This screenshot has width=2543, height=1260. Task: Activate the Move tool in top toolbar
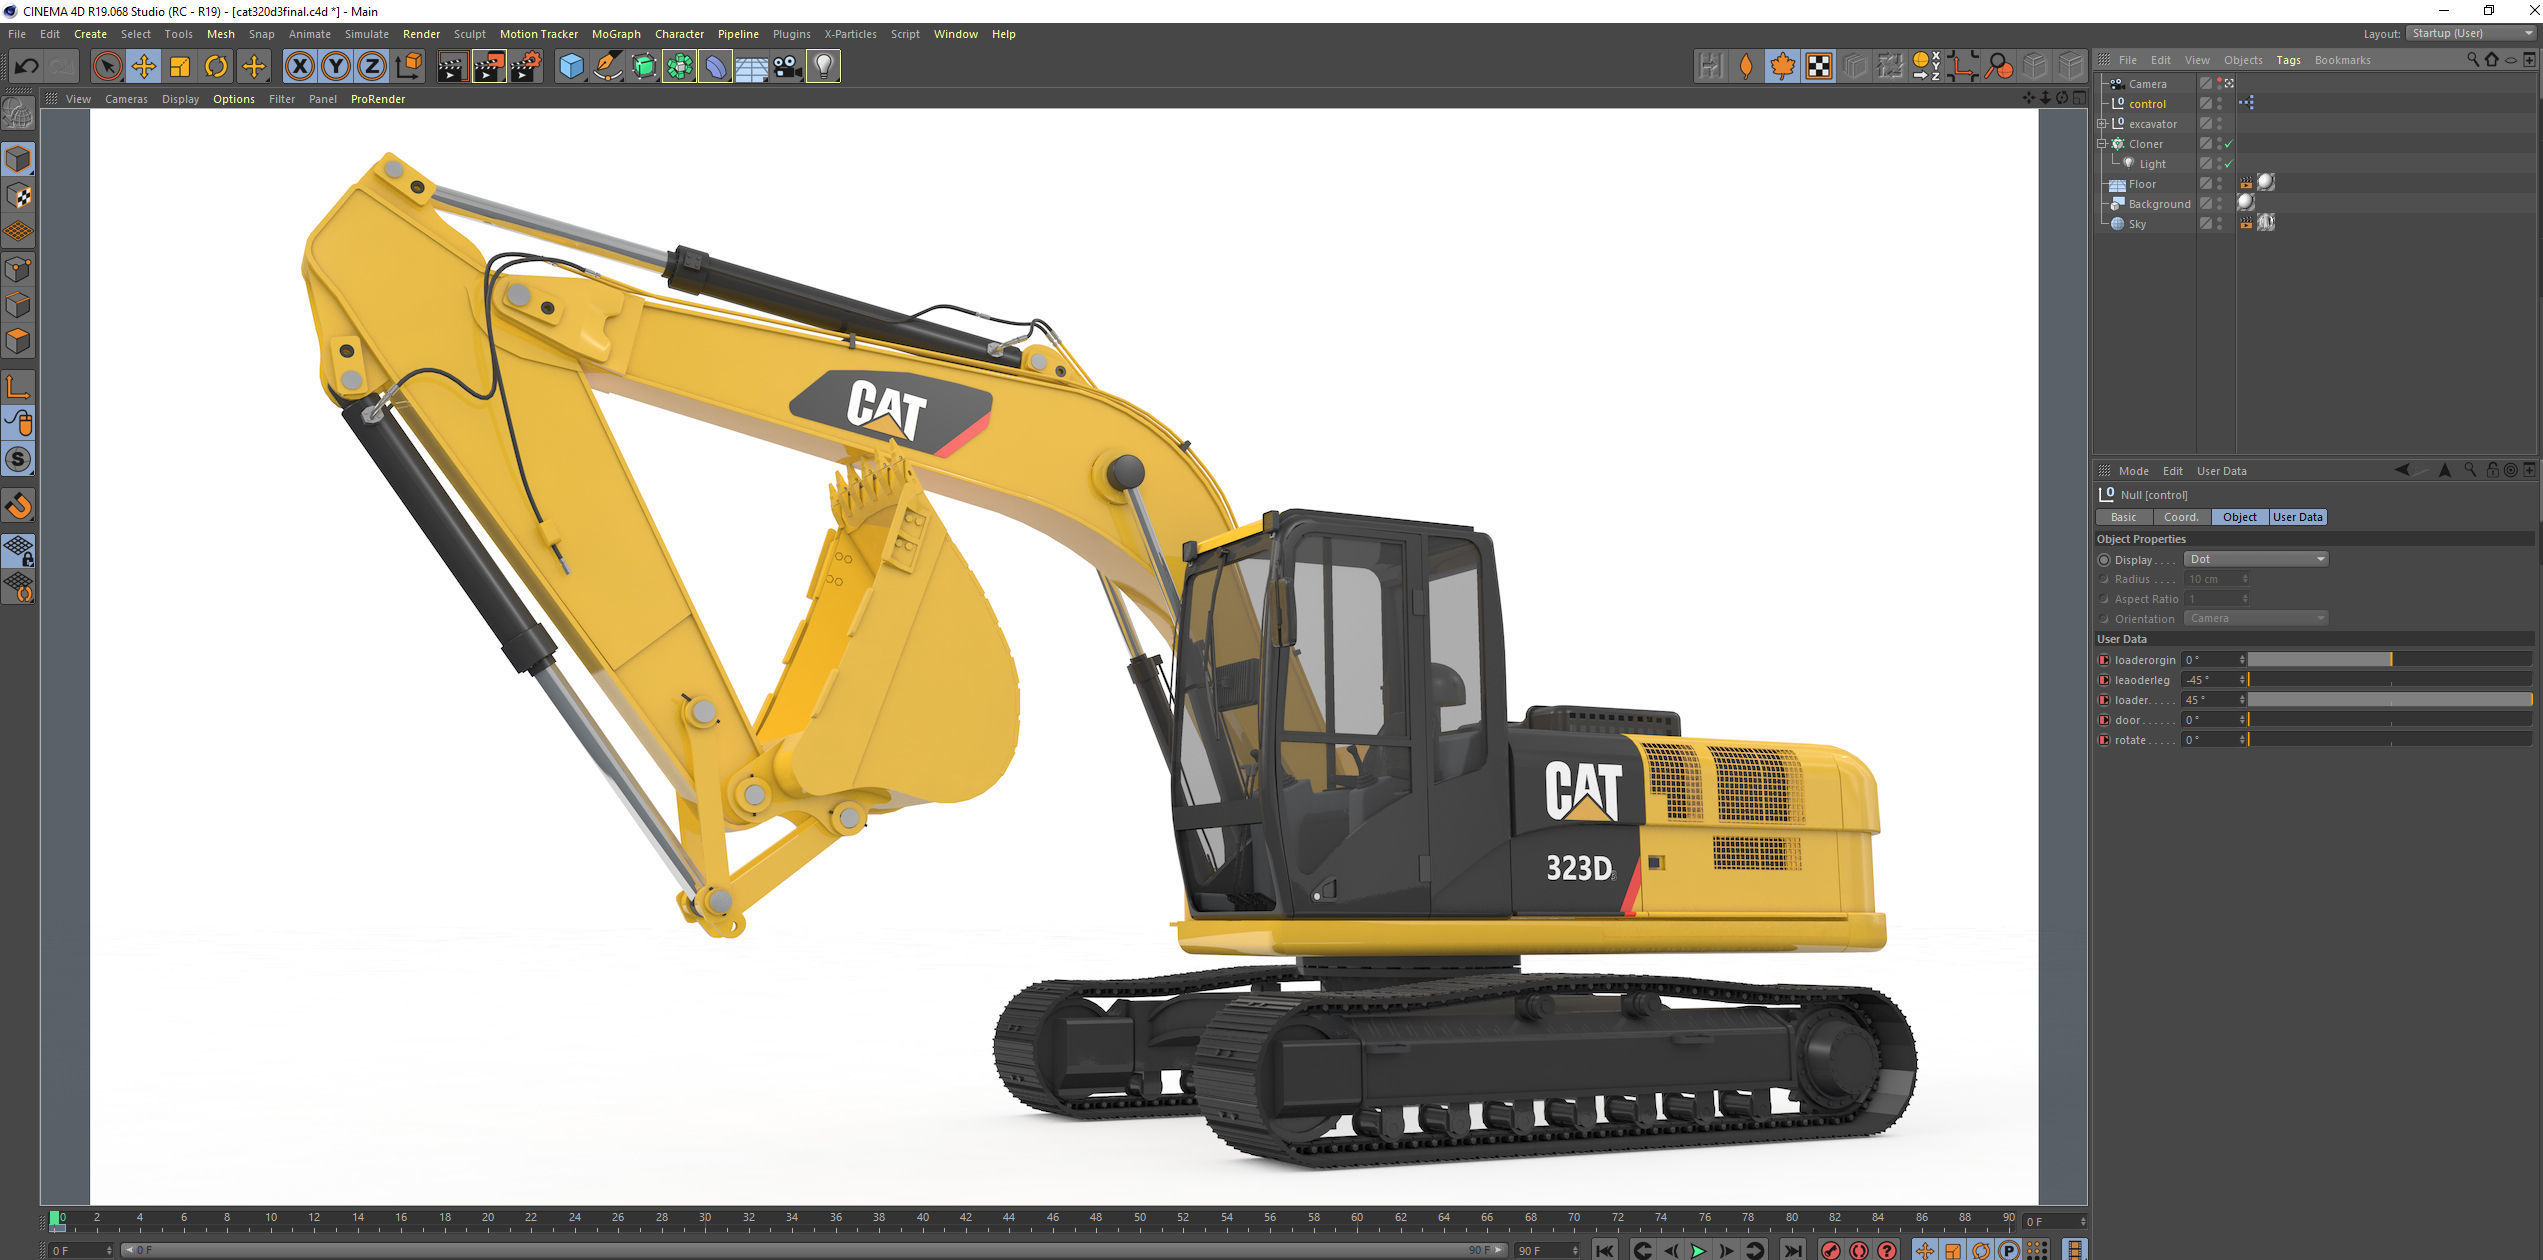tap(143, 67)
